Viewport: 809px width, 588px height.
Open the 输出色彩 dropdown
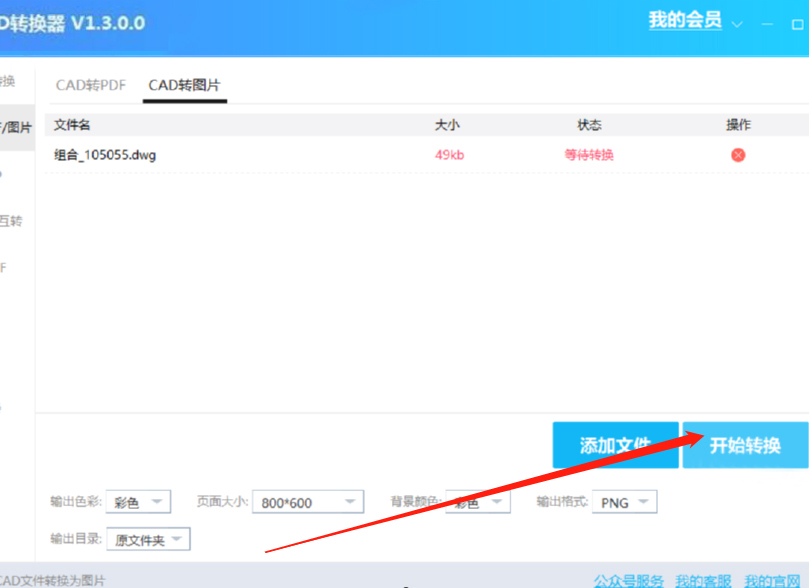tap(137, 501)
